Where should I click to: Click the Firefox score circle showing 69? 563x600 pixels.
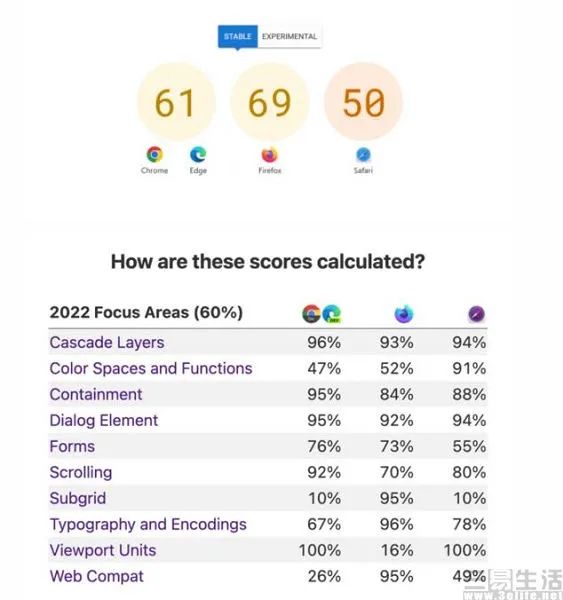tap(269, 102)
